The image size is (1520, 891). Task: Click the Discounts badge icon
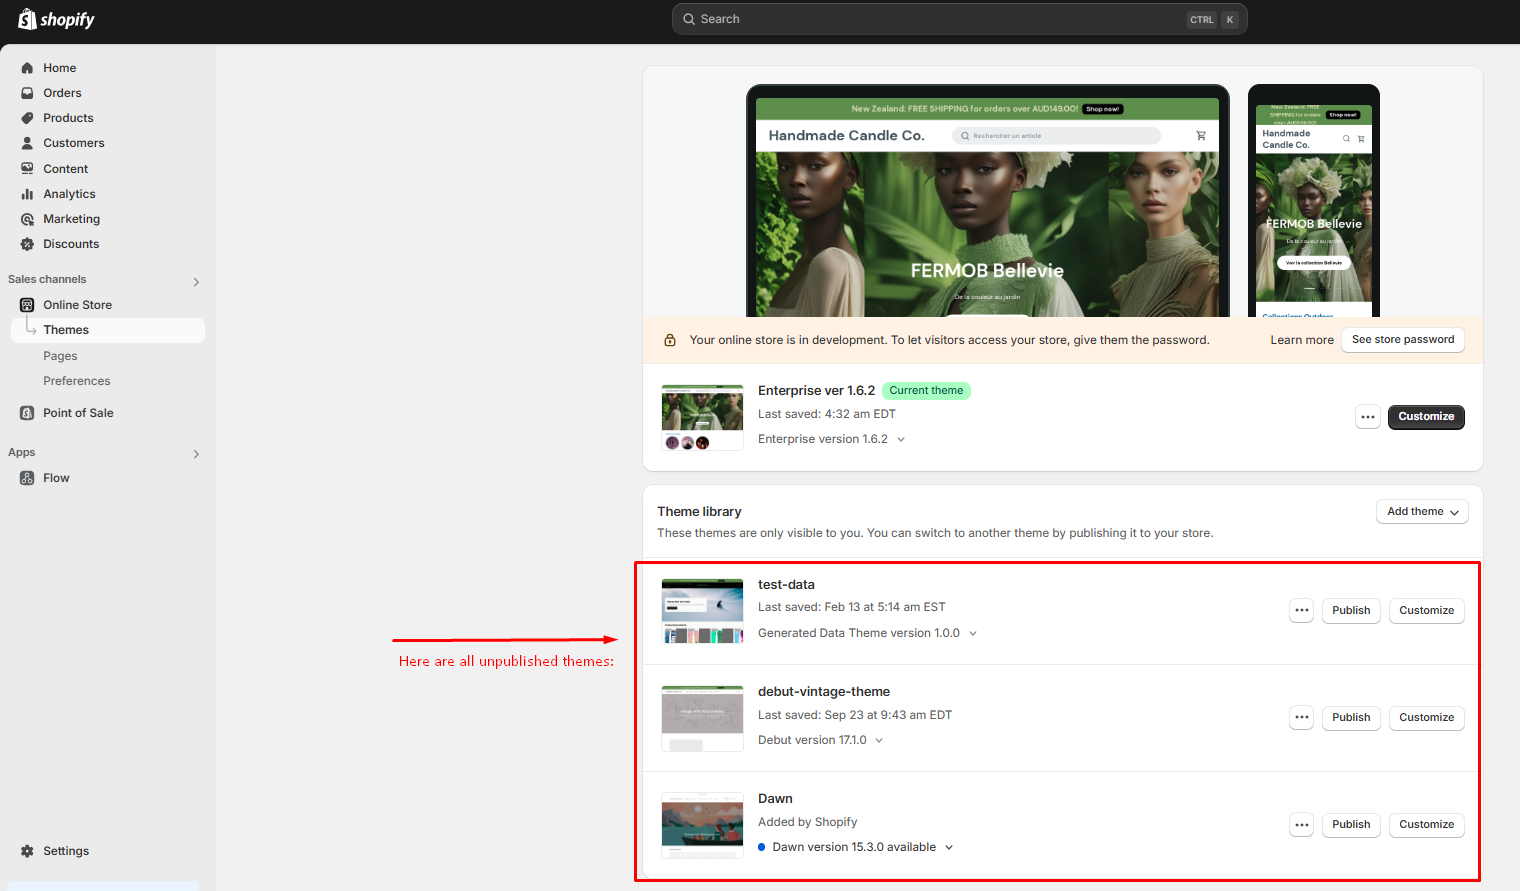27,244
